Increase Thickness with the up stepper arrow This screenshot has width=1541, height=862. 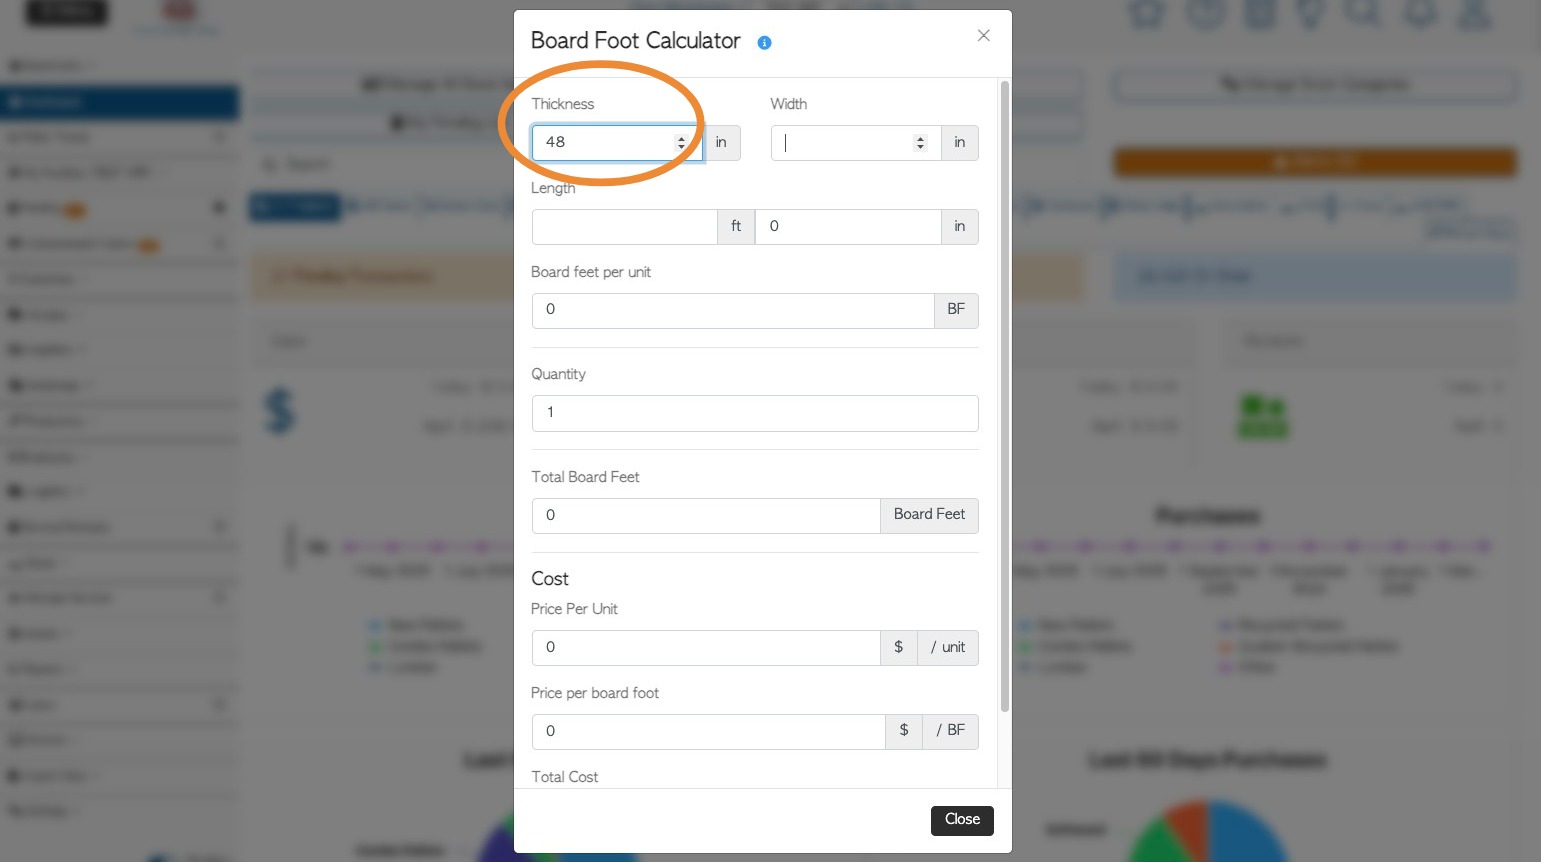click(x=681, y=138)
